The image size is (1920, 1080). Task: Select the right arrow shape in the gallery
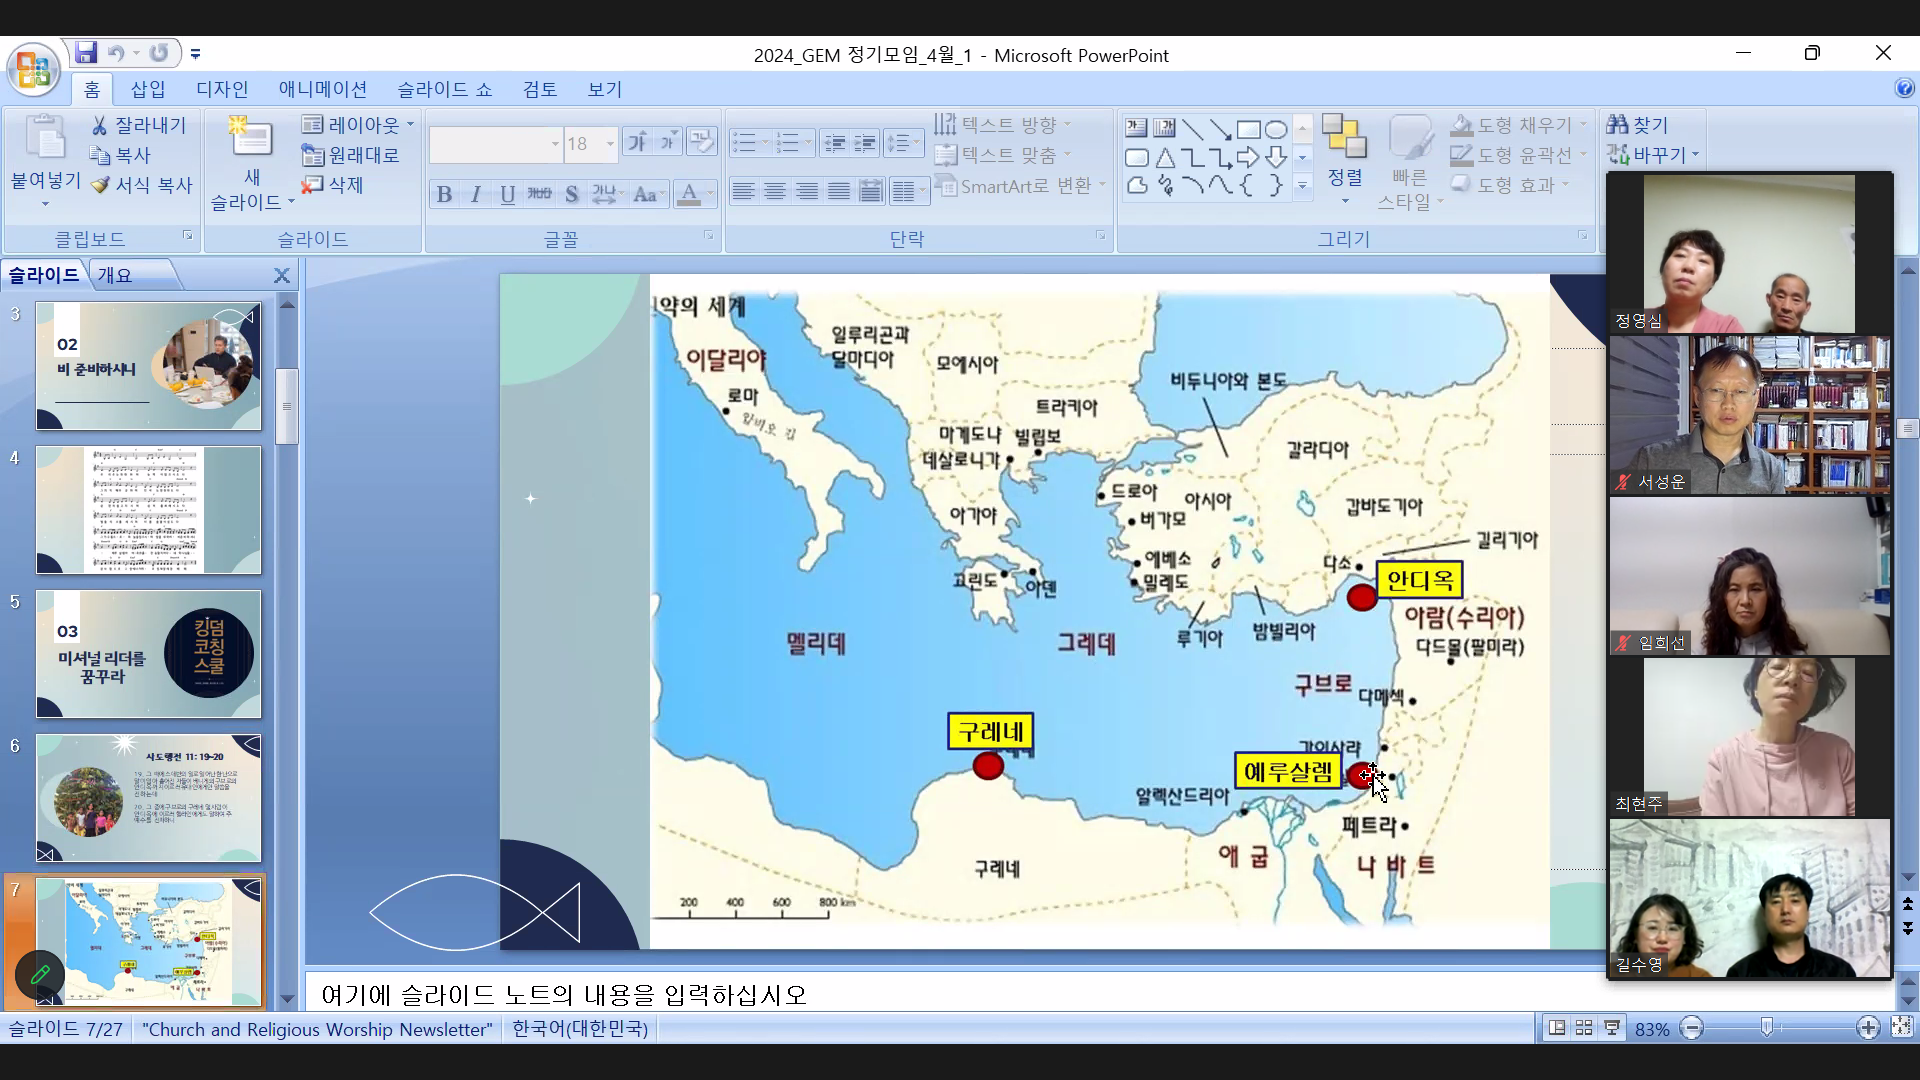click(x=1248, y=158)
